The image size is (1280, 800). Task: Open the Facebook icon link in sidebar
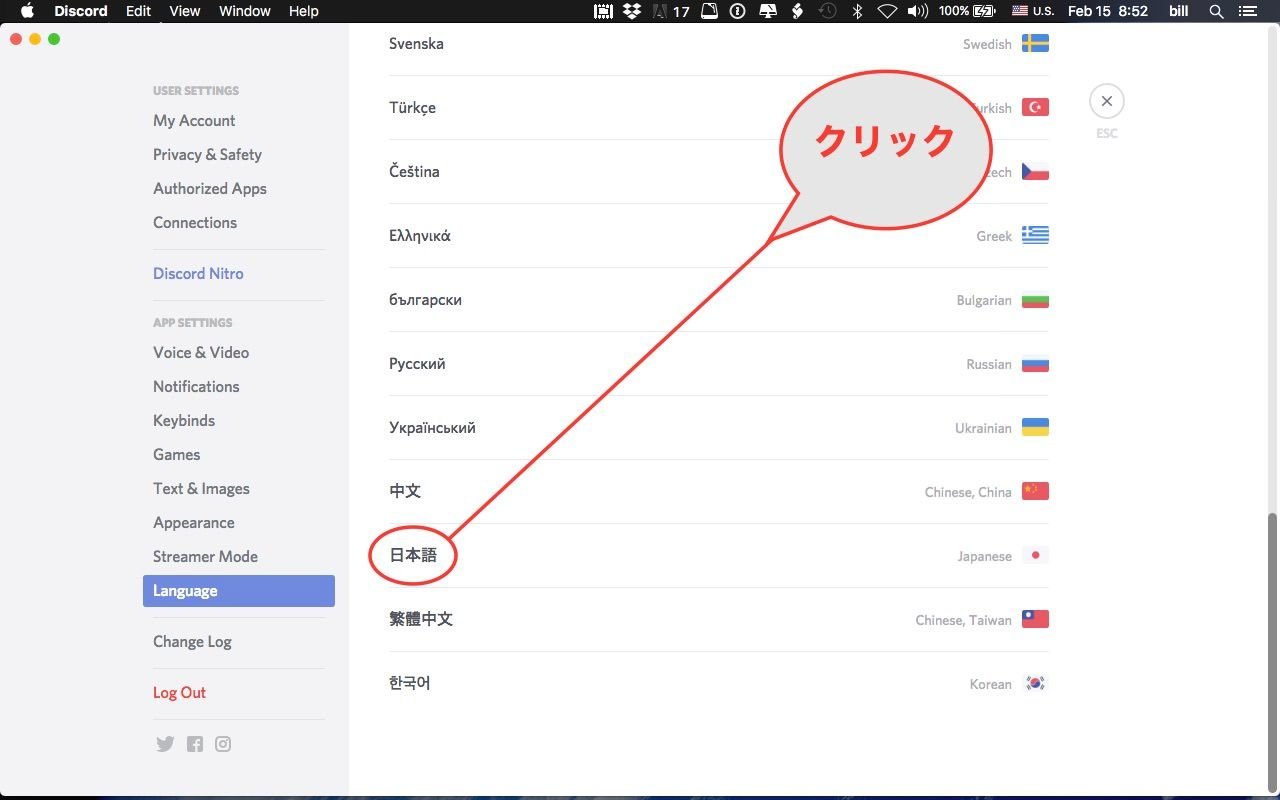pos(195,744)
